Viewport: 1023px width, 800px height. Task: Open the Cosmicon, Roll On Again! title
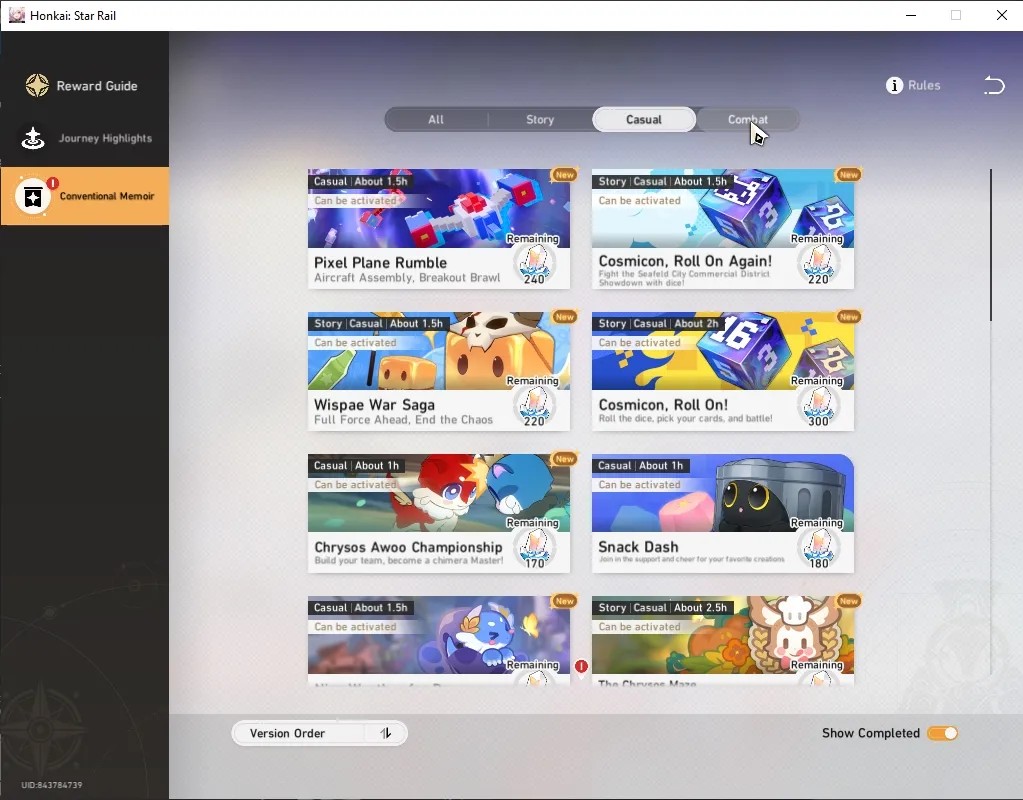[685, 261]
